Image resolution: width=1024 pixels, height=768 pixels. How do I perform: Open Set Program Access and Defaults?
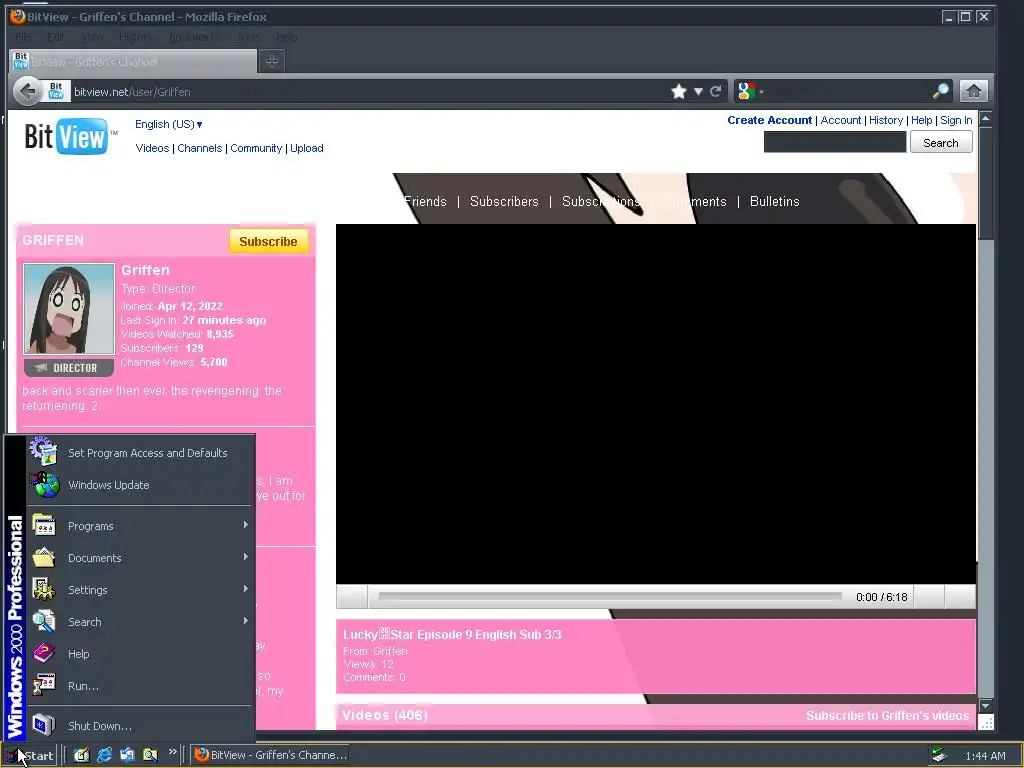(140, 453)
